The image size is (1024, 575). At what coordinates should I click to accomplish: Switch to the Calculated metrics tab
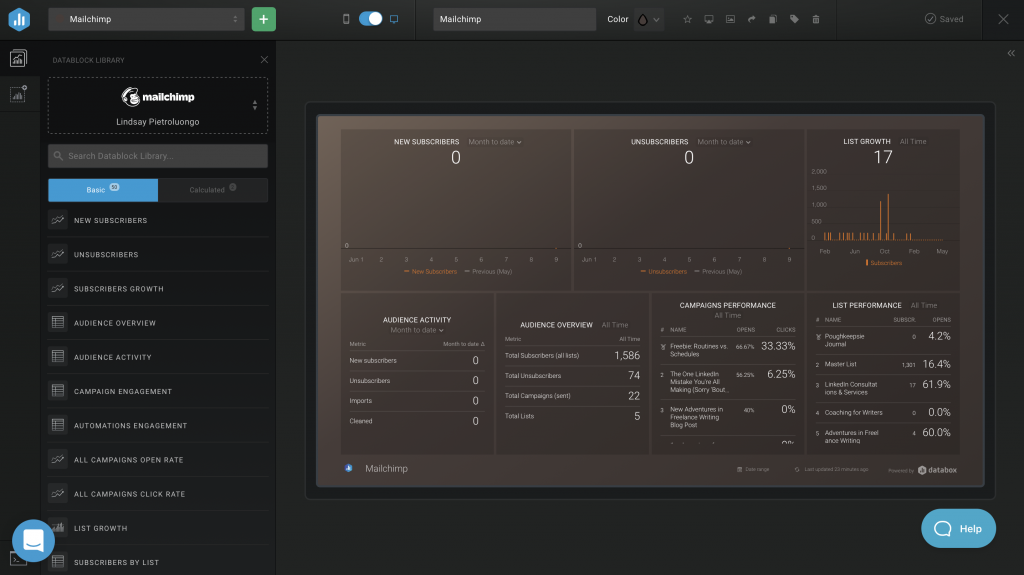[x=213, y=190]
